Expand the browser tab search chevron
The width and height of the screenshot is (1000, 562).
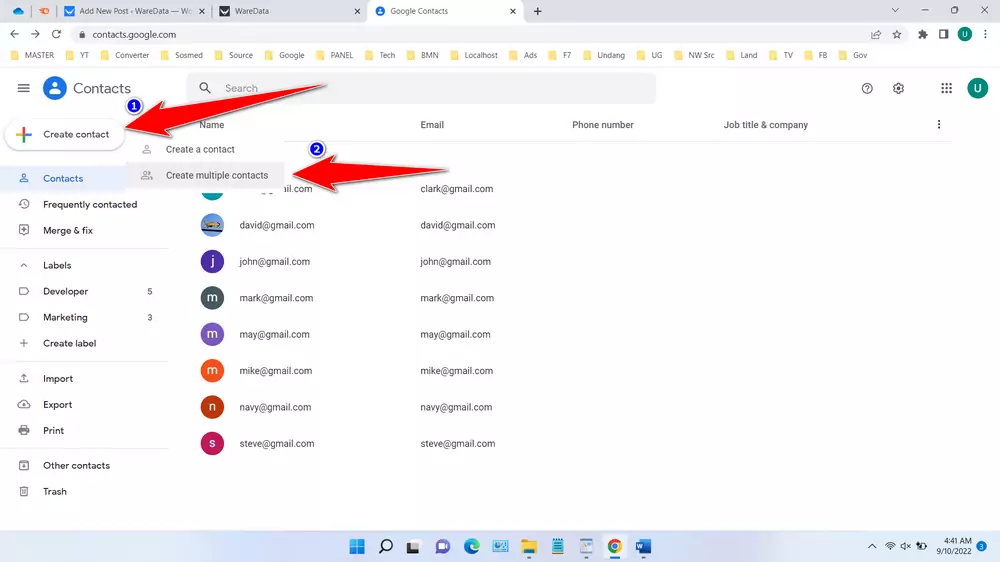894,11
